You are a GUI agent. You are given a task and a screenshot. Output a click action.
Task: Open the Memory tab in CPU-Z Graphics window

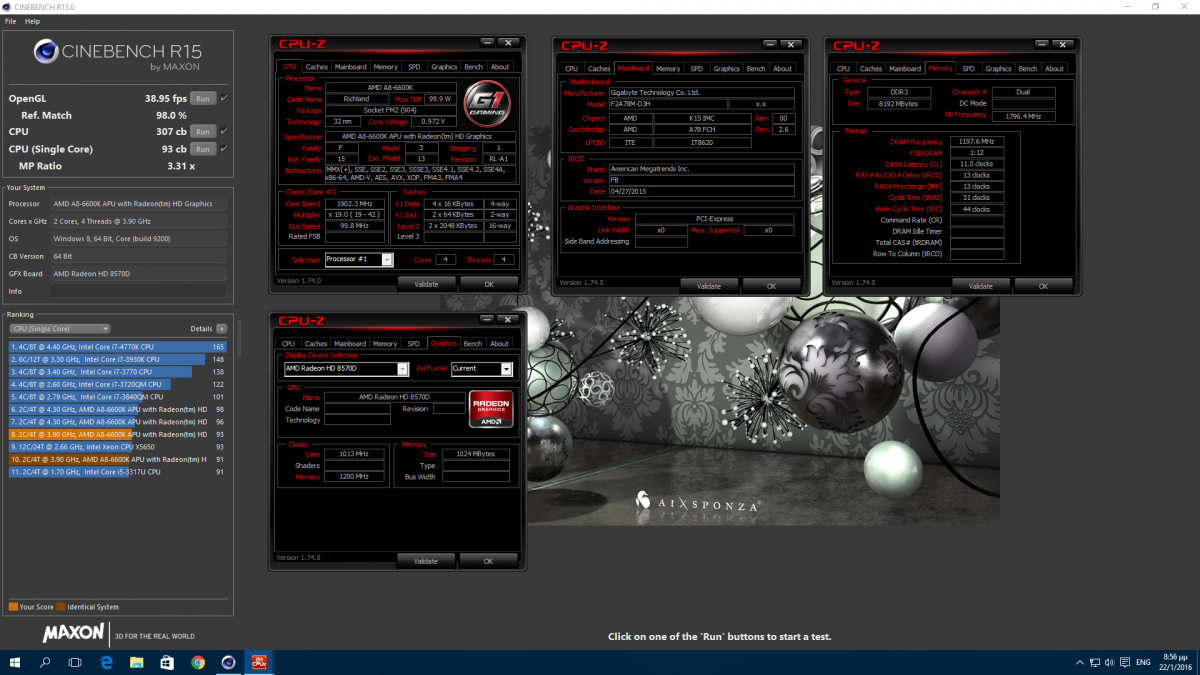[x=386, y=344]
